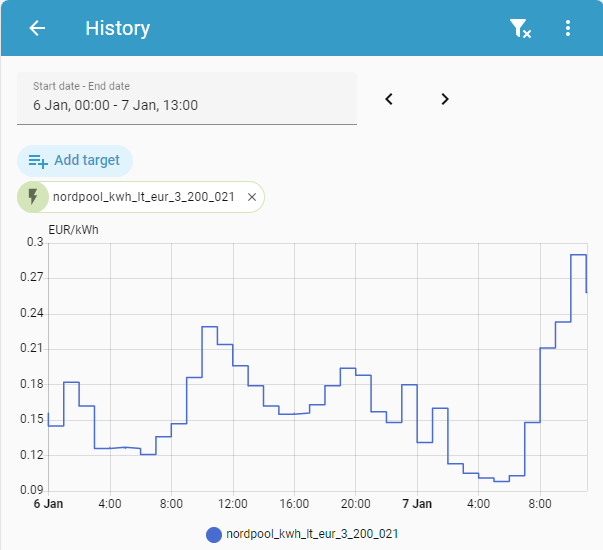Click the 6 Jan label on the time axis
Image resolution: width=603 pixels, height=550 pixels.
coord(49,503)
